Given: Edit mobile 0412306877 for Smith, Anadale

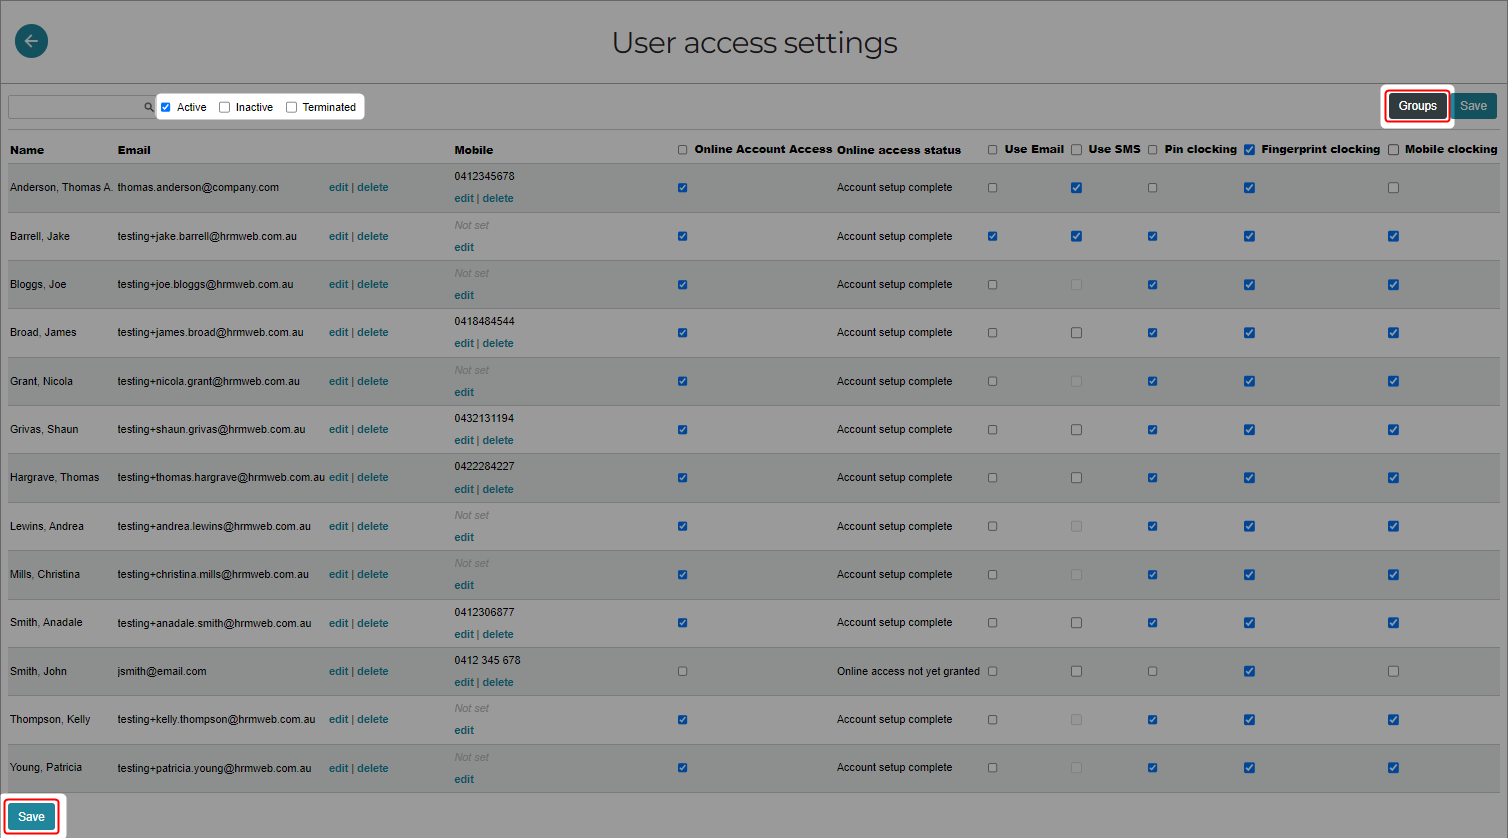Looking at the screenshot, I should coord(464,635).
